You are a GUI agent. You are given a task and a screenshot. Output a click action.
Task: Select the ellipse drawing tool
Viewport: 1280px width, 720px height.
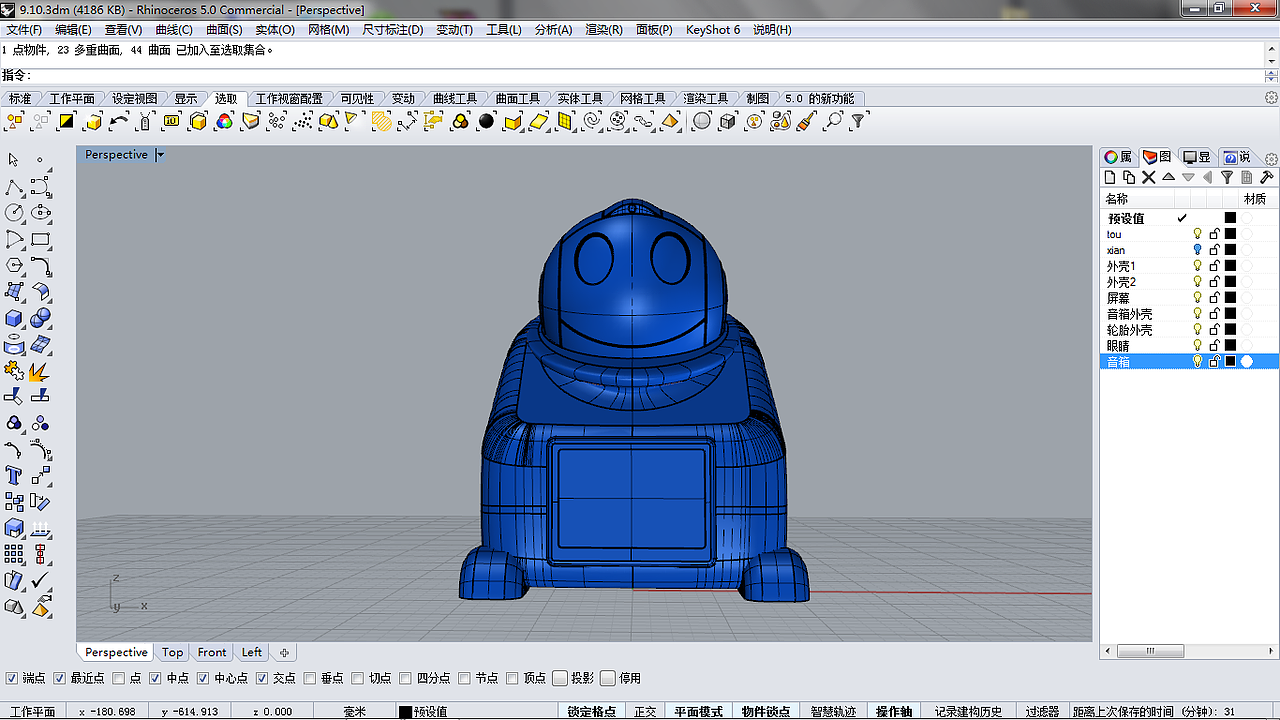(41, 213)
